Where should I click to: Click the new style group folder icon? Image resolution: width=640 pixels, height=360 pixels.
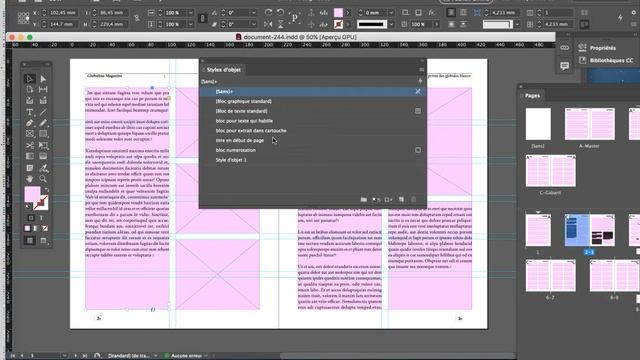[x=364, y=200]
